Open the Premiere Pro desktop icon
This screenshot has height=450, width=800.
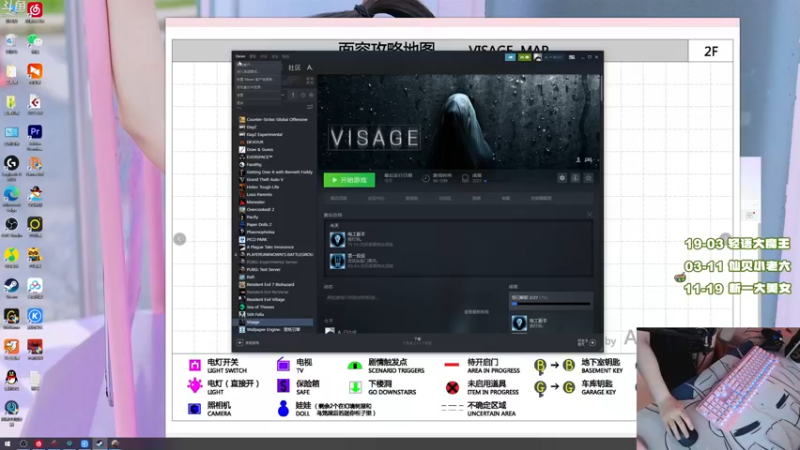pyautogui.click(x=35, y=132)
